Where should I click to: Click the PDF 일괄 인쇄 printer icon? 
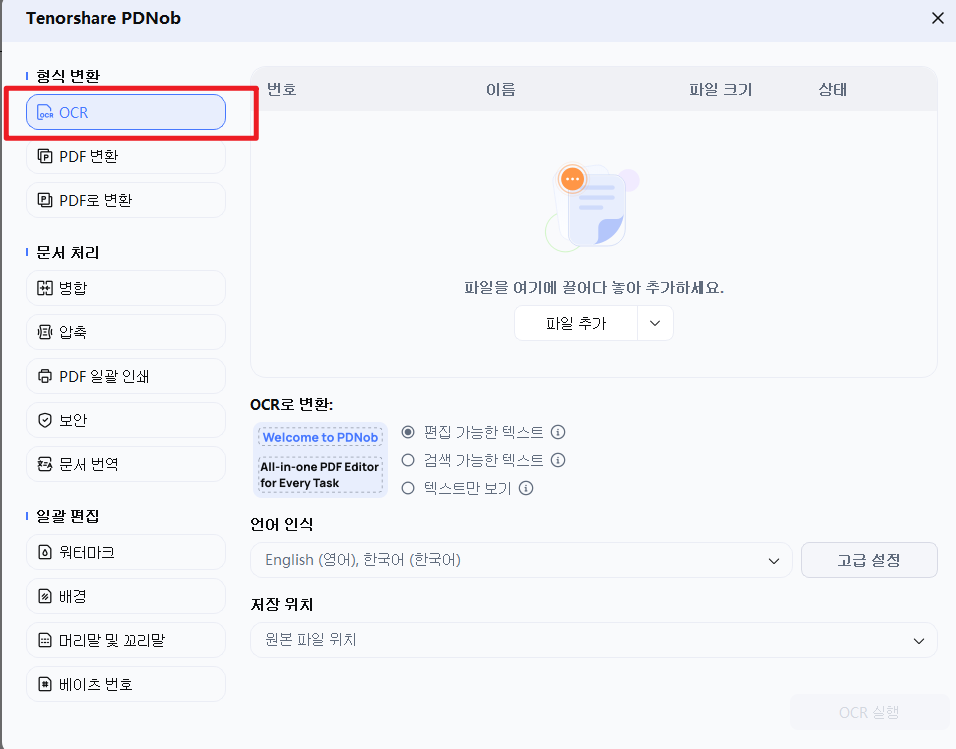tap(45, 376)
